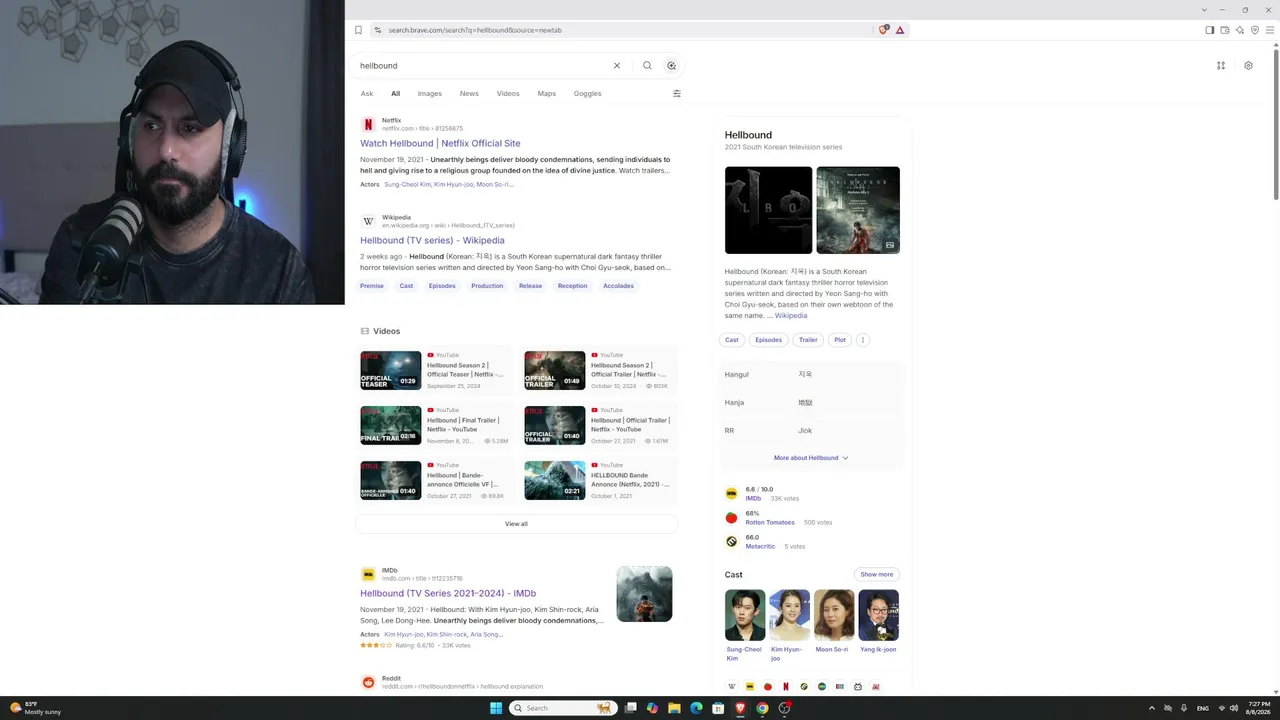Click Show more in Cast section

pyautogui.click(x=877, y=574)
